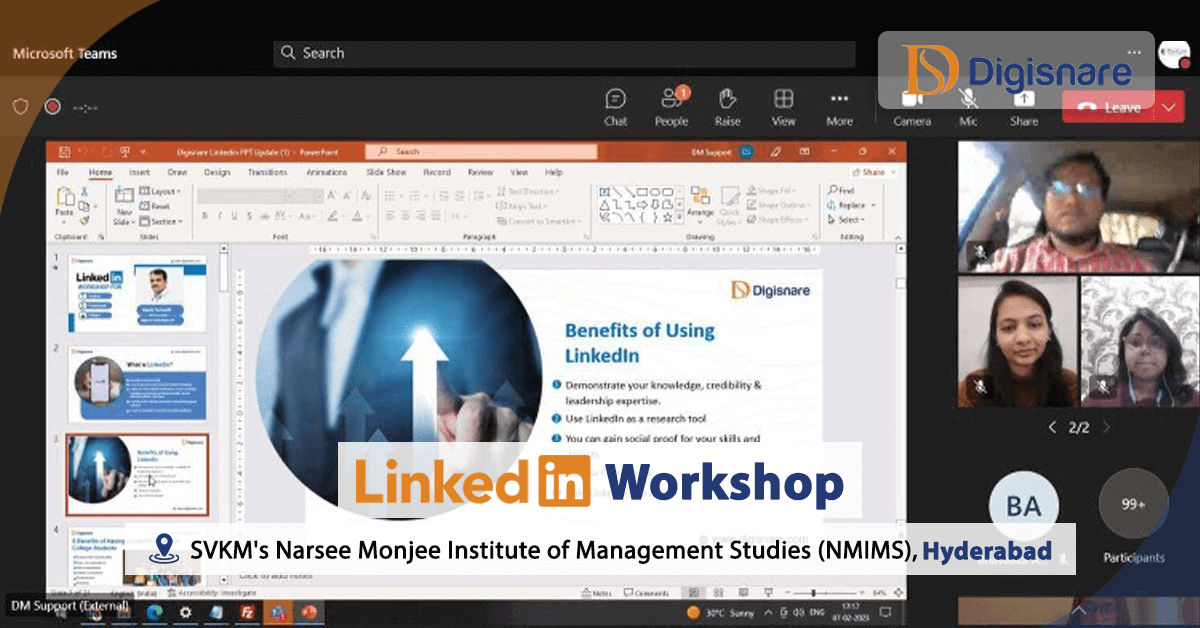Click Find in the Editing group
The height and width of the screenshot is (628, 1200).
pos(840,190)
